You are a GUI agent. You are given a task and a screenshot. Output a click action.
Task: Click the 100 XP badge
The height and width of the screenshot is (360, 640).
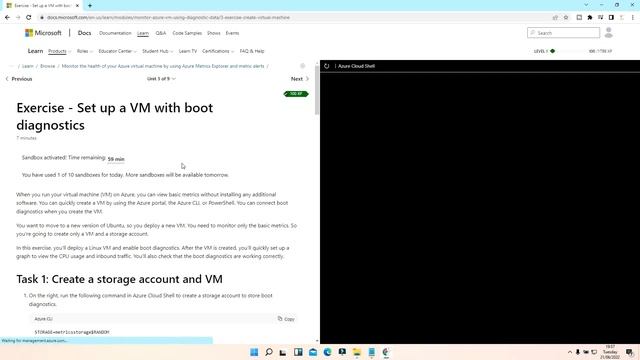tap(296, 94)
